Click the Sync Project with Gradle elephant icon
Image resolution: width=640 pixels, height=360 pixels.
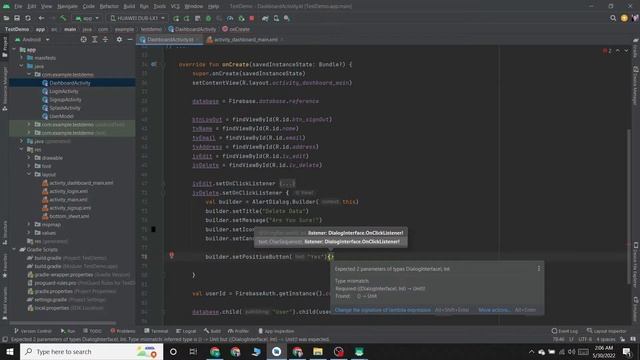(265, 18)
